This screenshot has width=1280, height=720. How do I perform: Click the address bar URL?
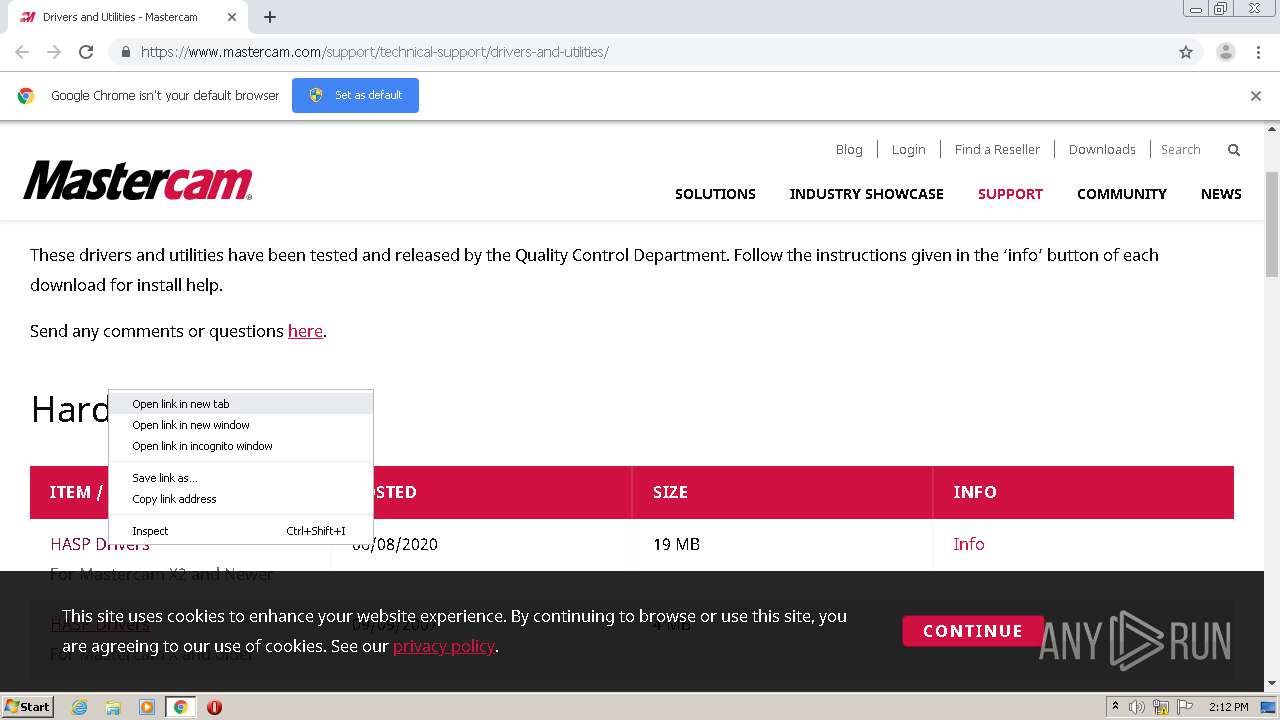pyautogui.click(x=375, y=52)
